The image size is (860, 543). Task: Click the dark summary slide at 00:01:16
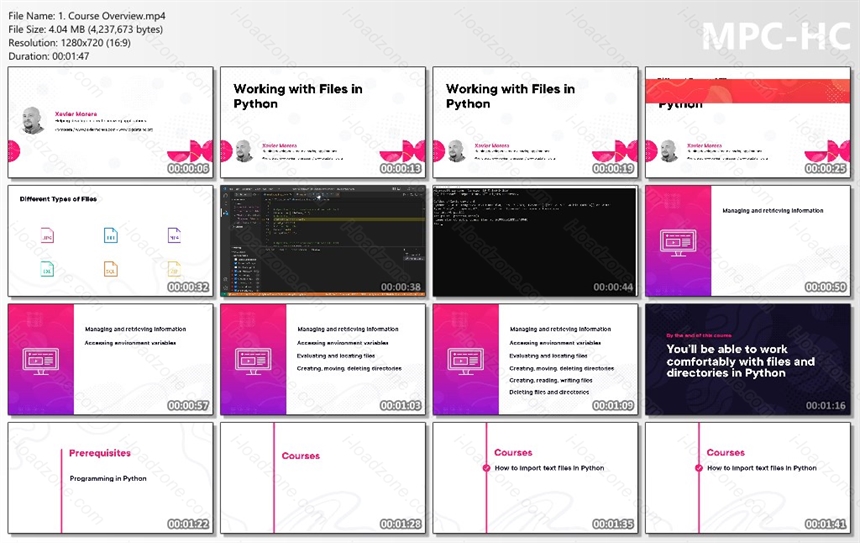pos(748,359)
